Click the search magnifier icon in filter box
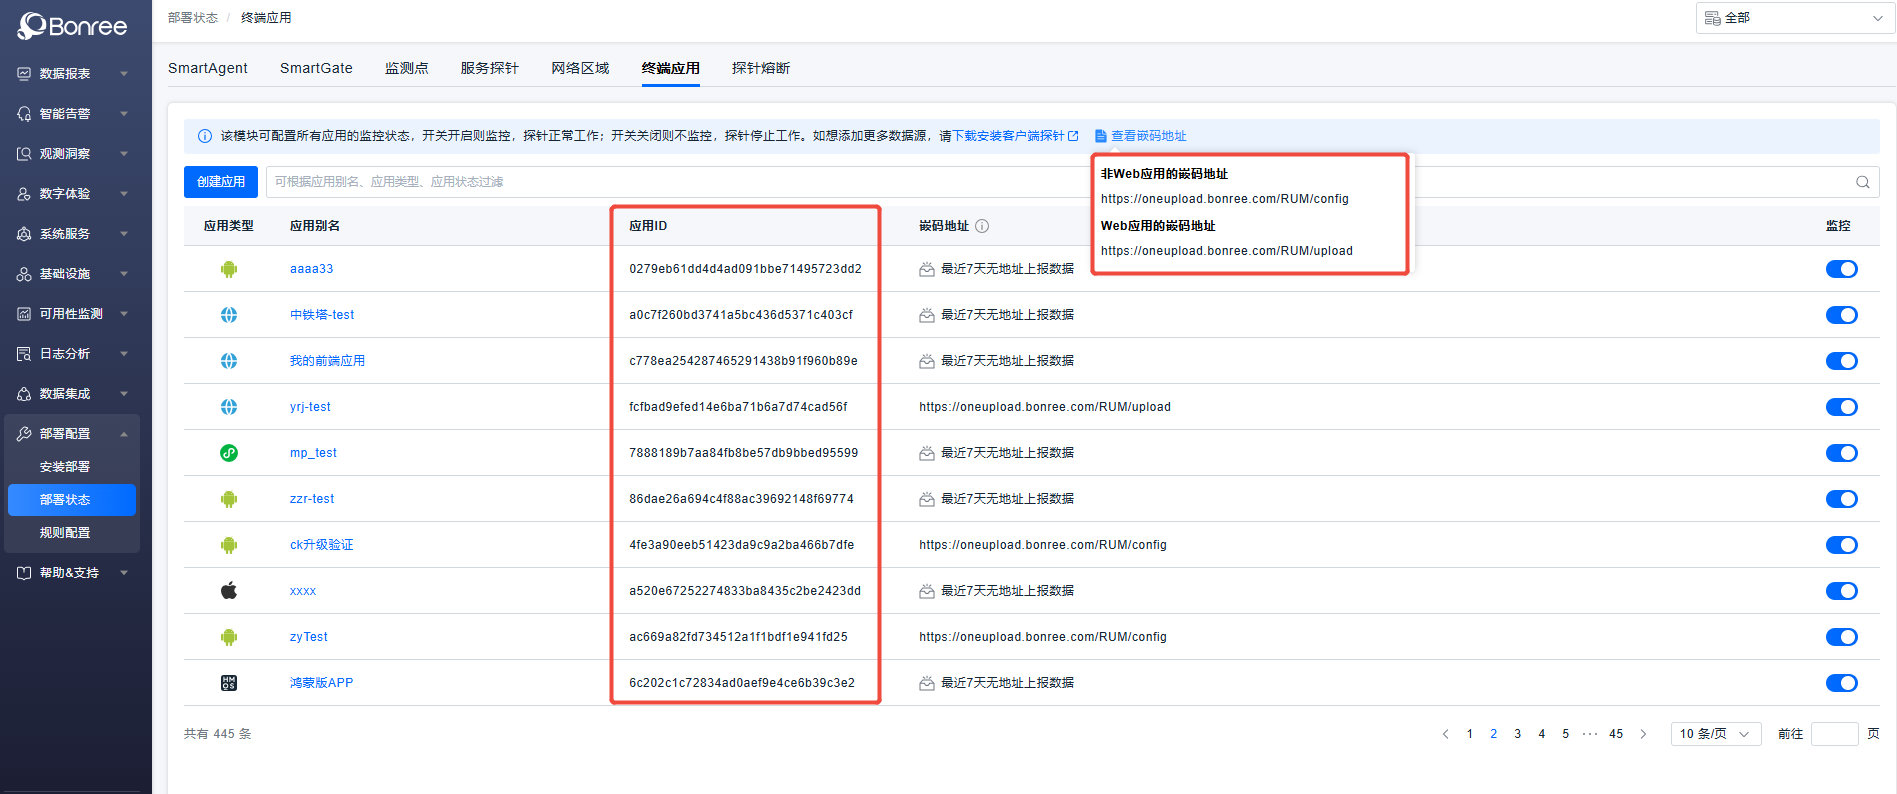 coord(1862,182)
